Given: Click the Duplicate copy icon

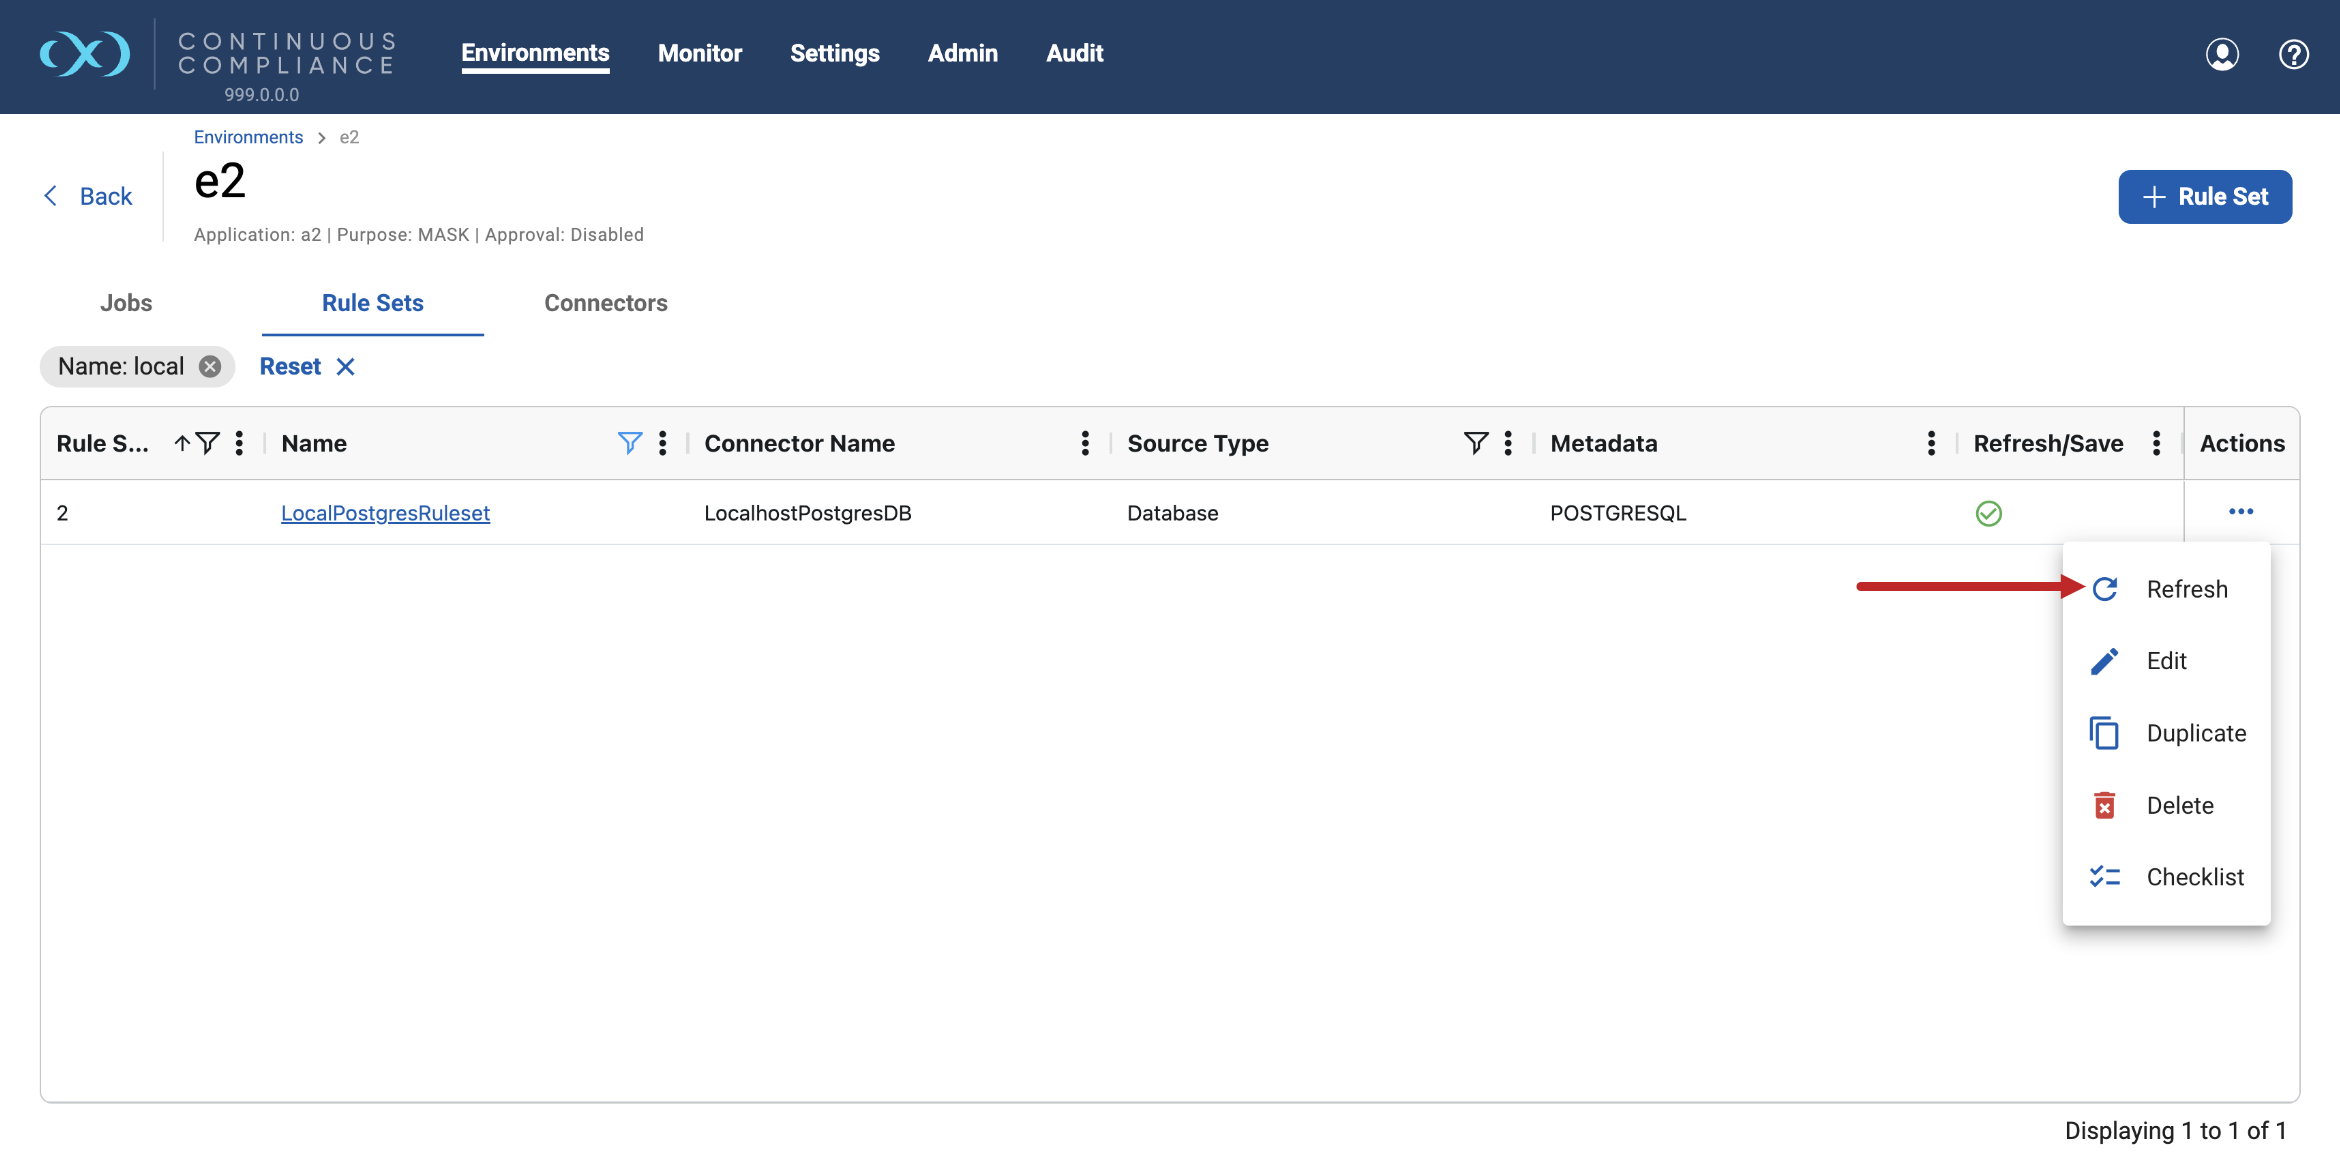Looking at the screenshot, I should 2104,733.
